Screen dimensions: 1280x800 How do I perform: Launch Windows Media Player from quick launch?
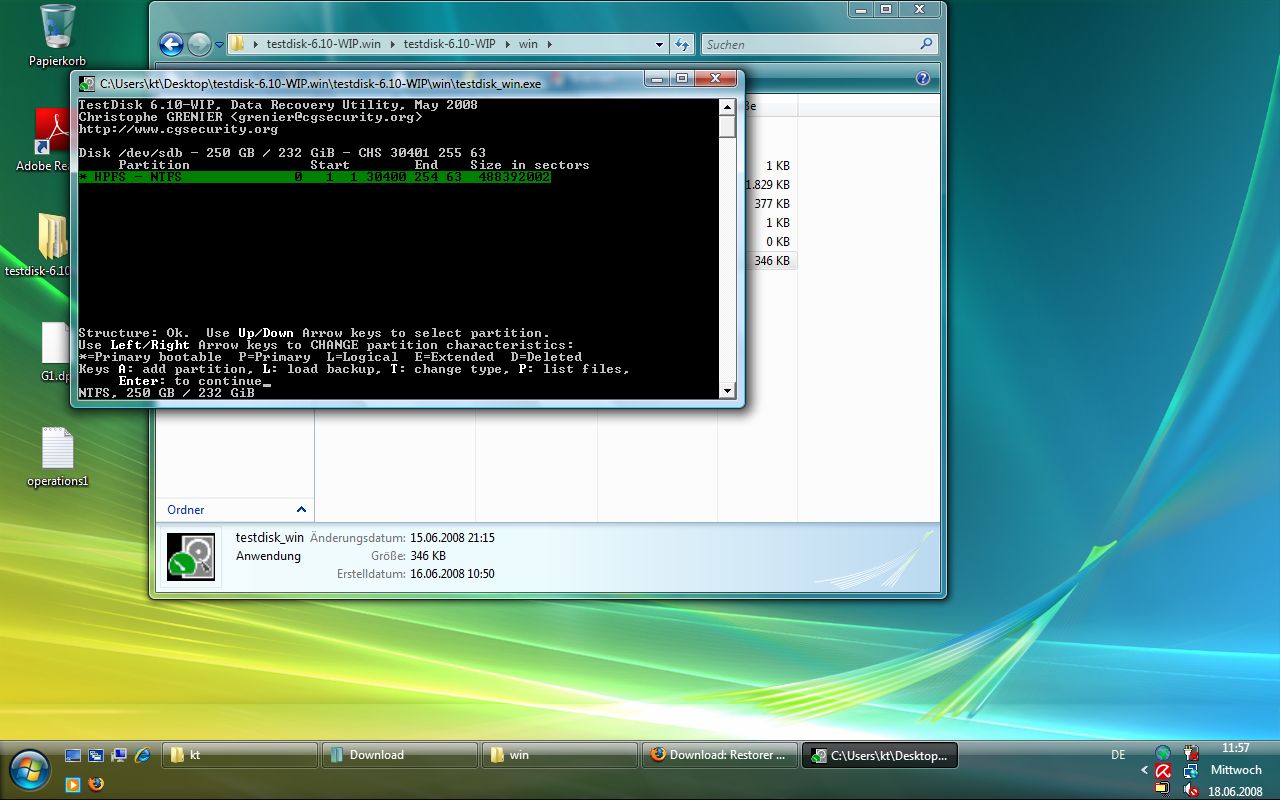(73, 784)
